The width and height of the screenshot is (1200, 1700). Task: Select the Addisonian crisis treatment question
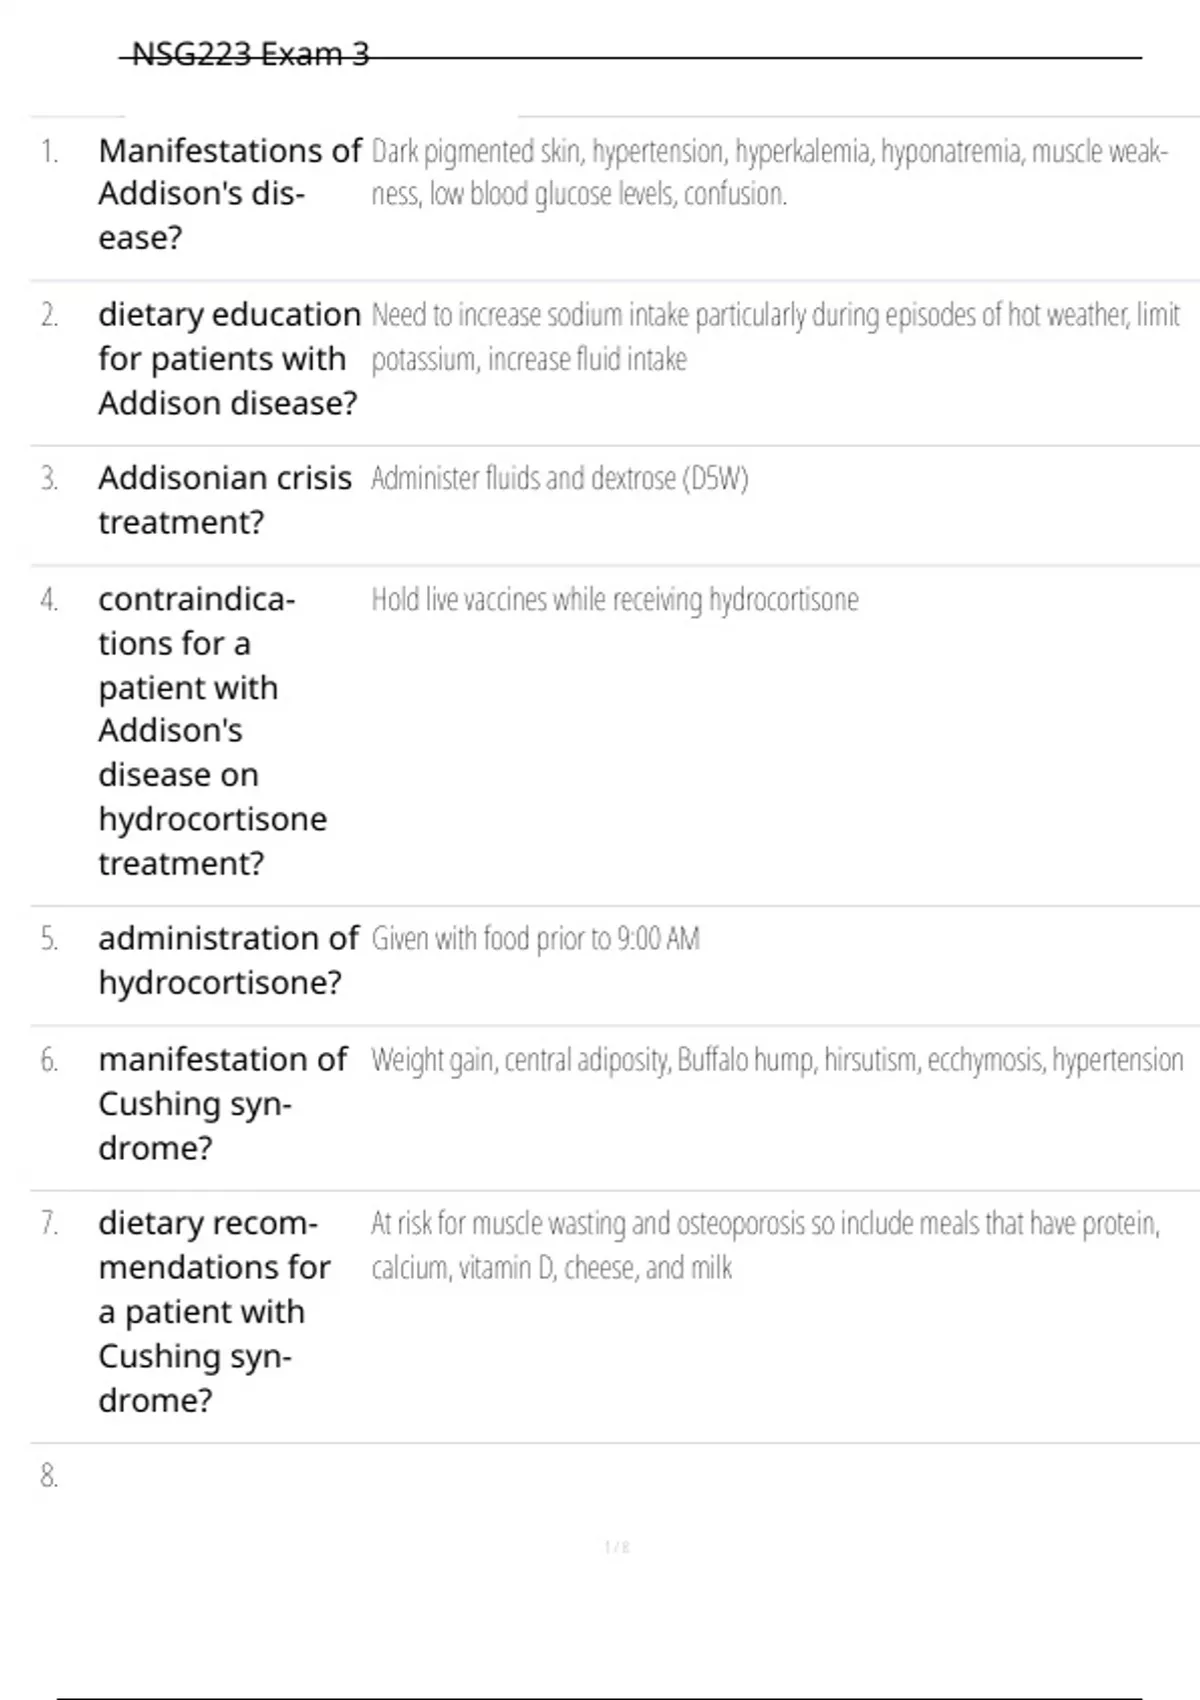tap(225, 499)
